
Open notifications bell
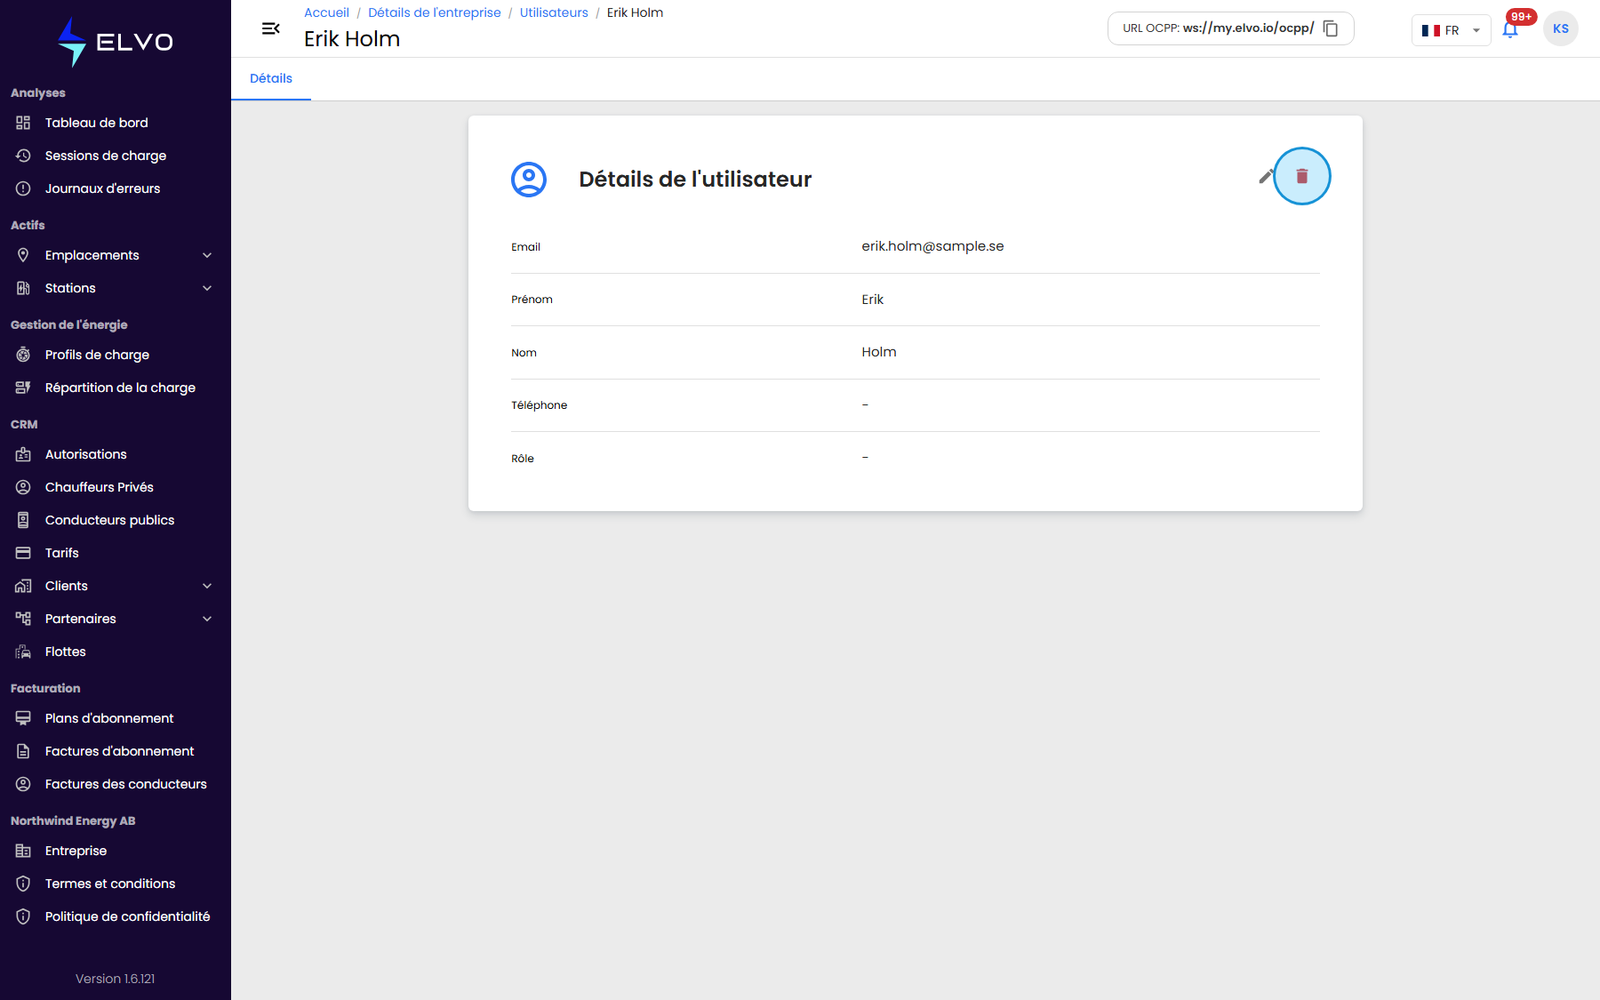click(1510, 29)
